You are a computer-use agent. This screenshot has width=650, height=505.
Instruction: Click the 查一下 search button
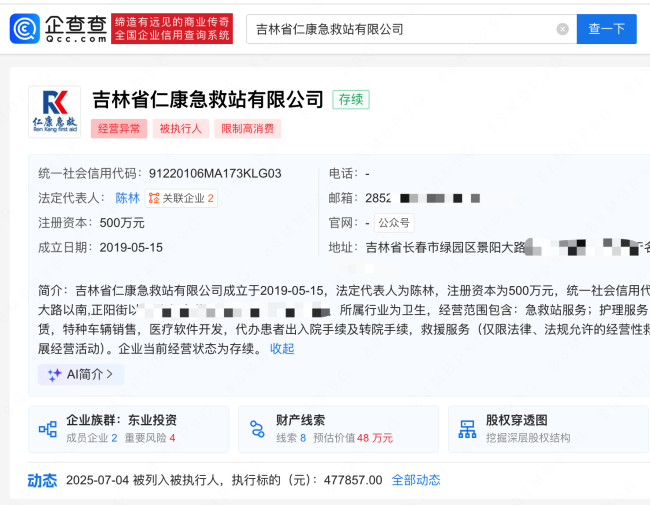606,29
